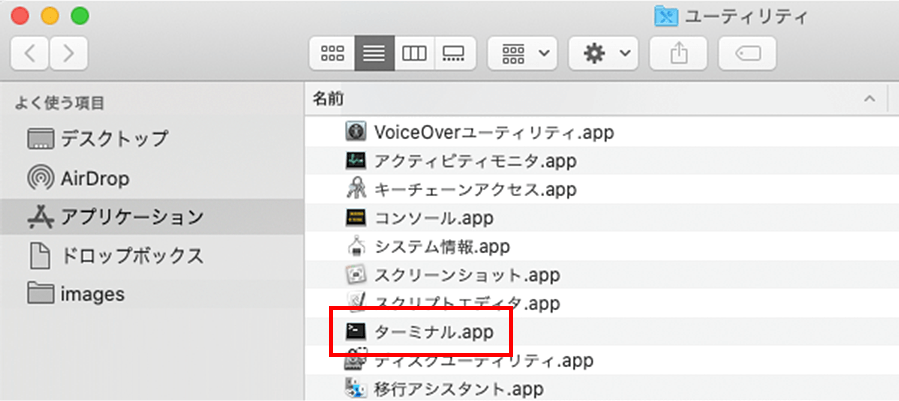Click the VoiceOverユーティリティ app icon

coord(356,132)
